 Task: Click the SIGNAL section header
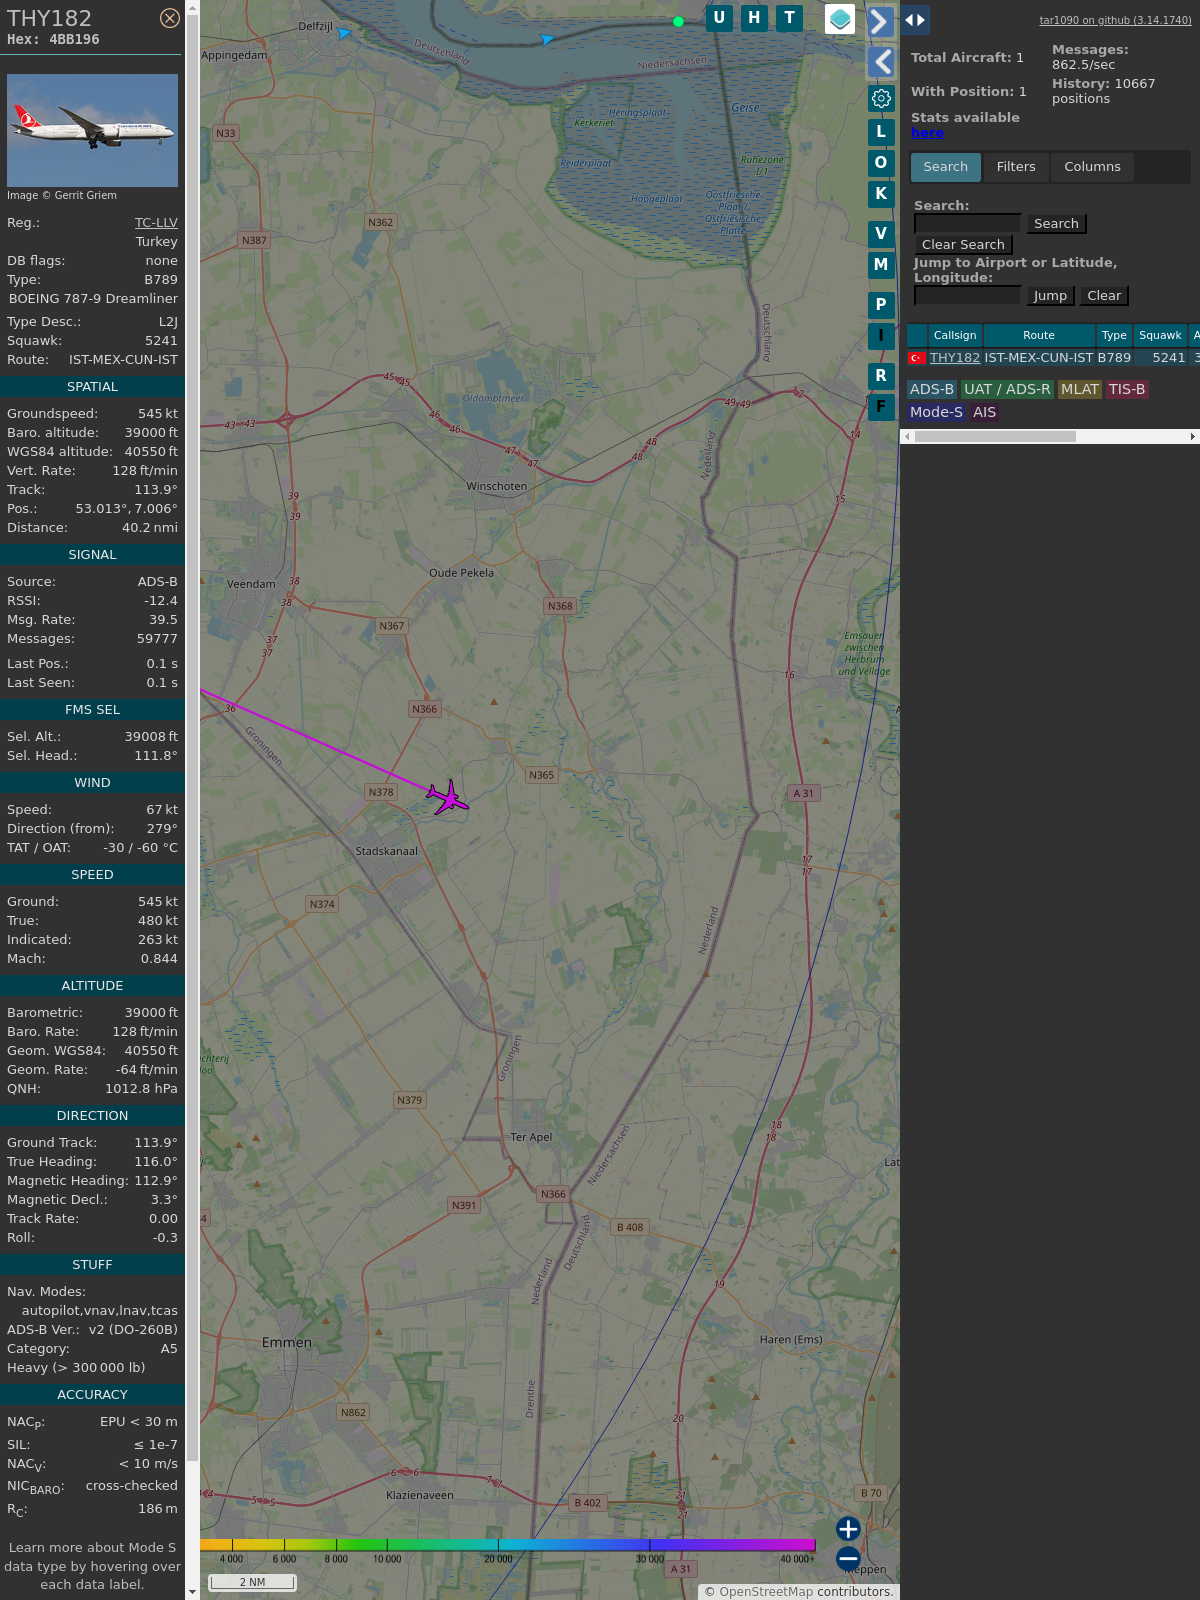pyautogui.click(x=92, y=555)
